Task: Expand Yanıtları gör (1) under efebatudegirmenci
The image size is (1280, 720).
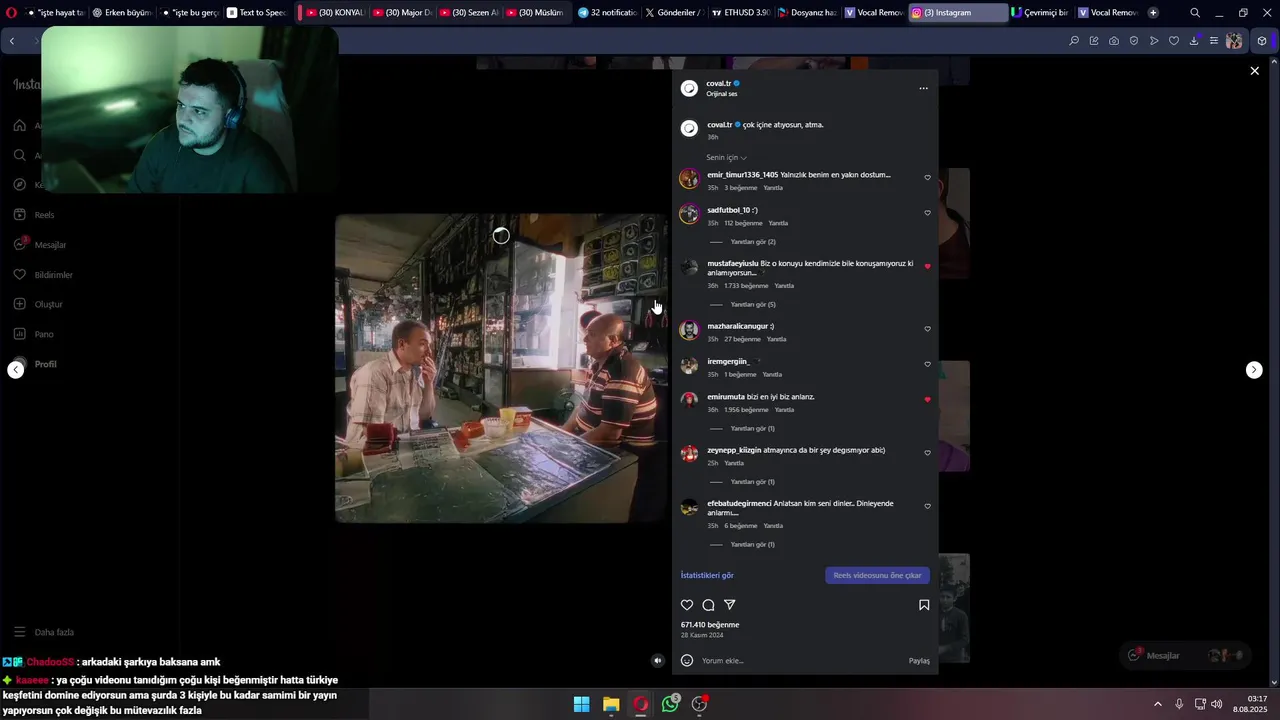Action: (753, 545)
